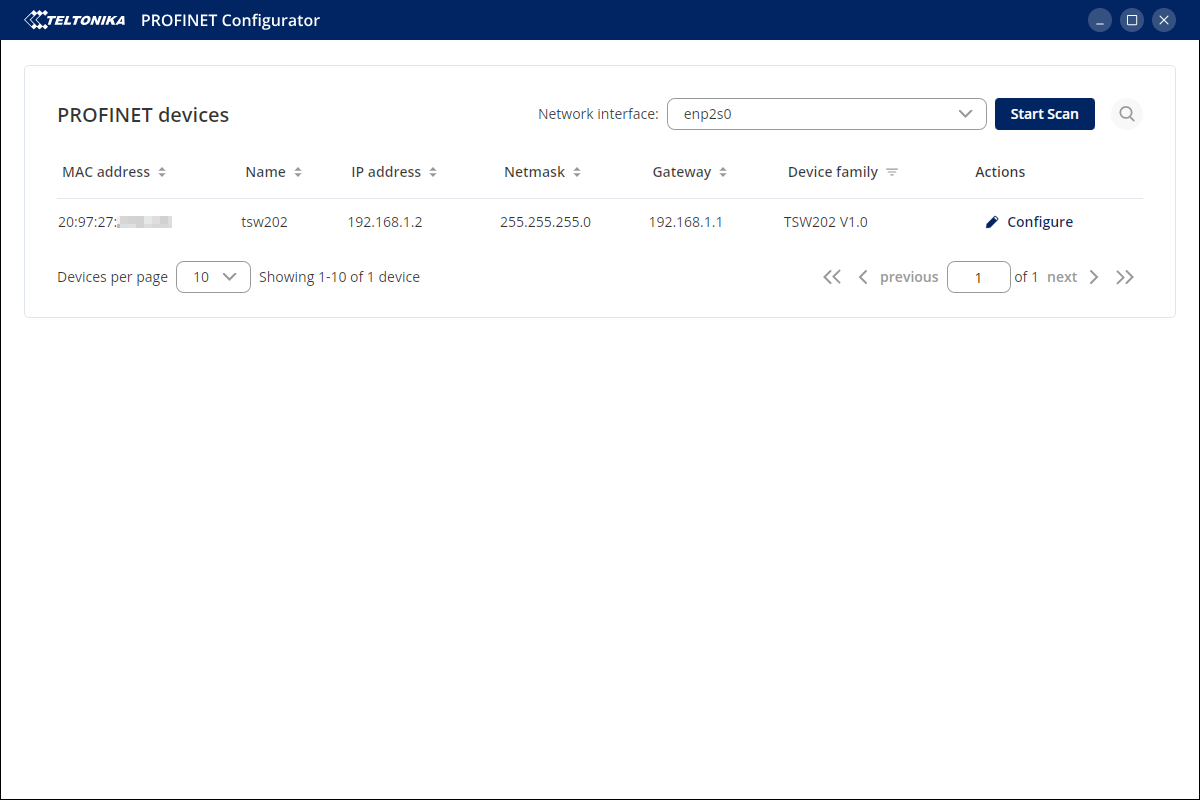
Task: Select the tsw202 device name cell
Action: pyautogui.click(x=265, y=222)
